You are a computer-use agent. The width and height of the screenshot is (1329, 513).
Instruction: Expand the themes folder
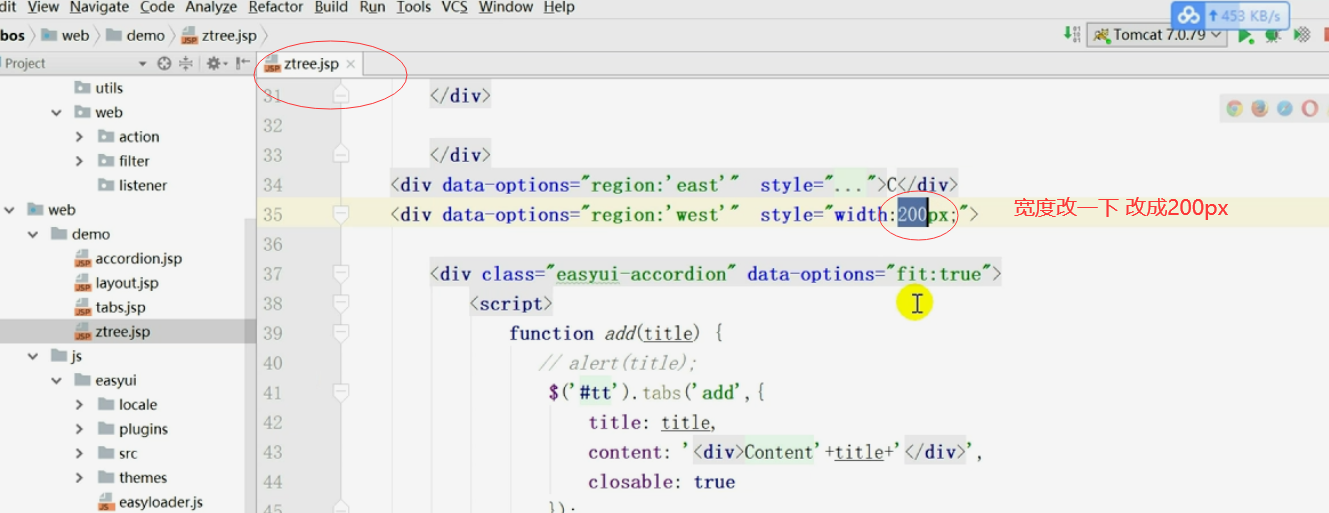click(x=80, y=478)
